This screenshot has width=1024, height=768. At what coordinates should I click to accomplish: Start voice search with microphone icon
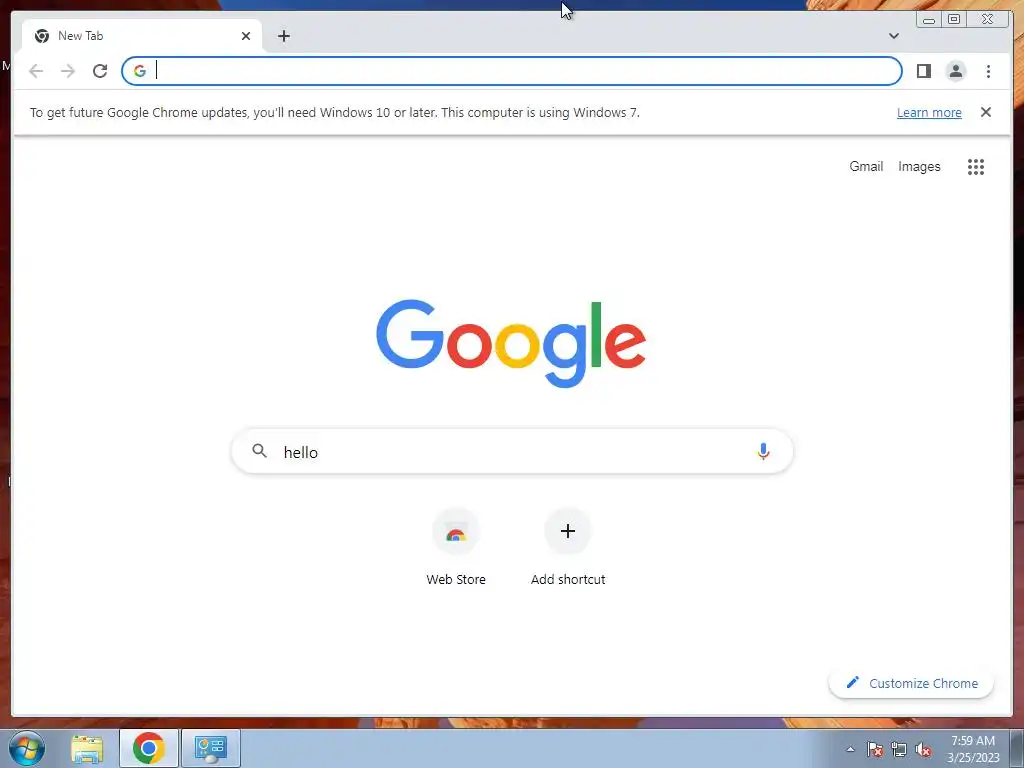[x=763, y=451]
